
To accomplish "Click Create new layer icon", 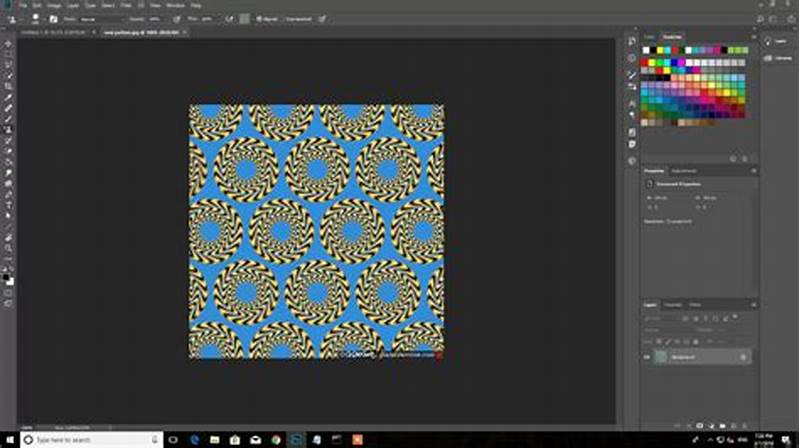I will pos(734,426).
